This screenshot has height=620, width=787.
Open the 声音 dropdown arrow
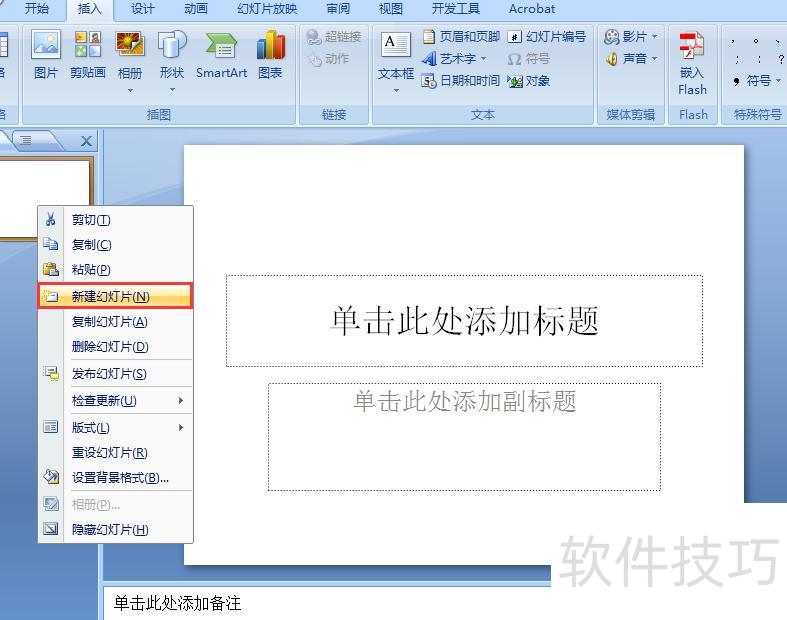(654, 59)
